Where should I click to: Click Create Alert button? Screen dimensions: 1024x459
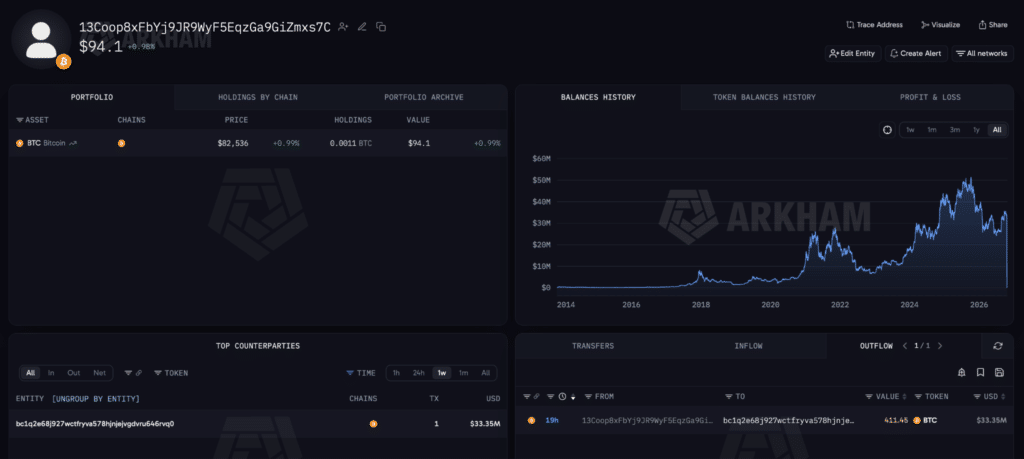[x=916, y=54]
